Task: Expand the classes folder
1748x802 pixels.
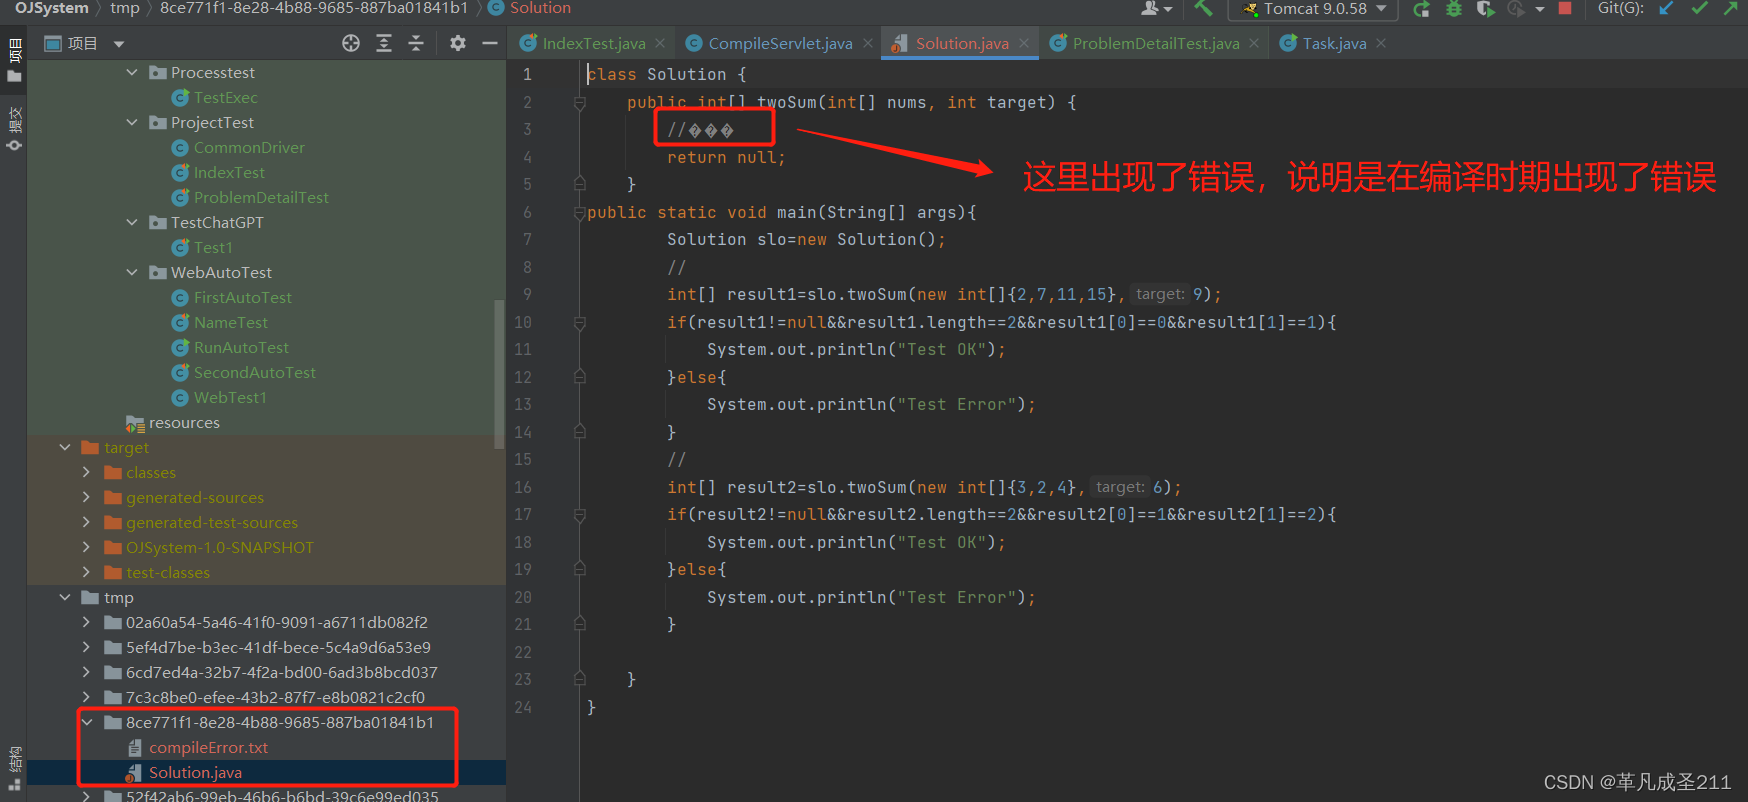Action: coord(87,472)
